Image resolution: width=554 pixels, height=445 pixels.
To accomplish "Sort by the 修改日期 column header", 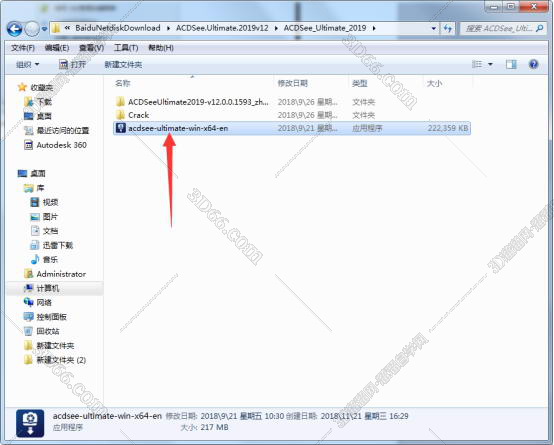I will pyautogui.click(x=293, y=83).
